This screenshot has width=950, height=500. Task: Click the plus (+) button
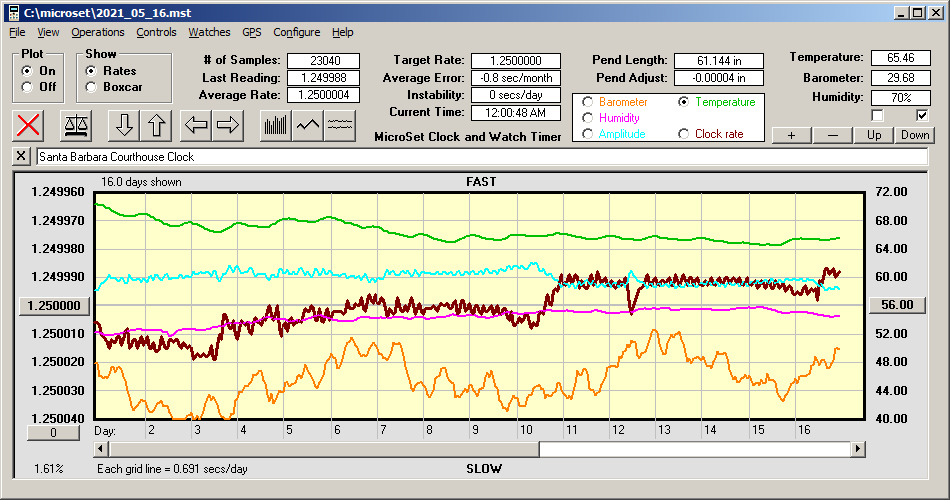[x=791, y=135]
